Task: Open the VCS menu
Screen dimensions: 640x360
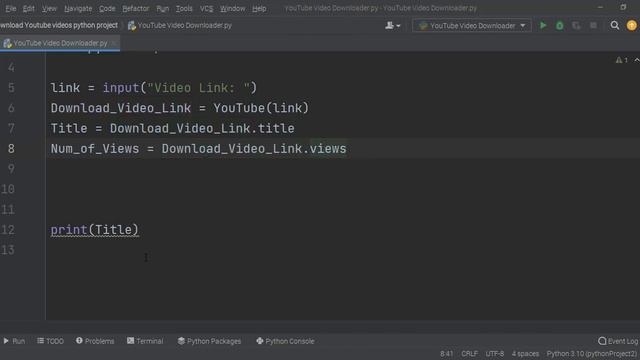Action: click(x=206, y=9)
